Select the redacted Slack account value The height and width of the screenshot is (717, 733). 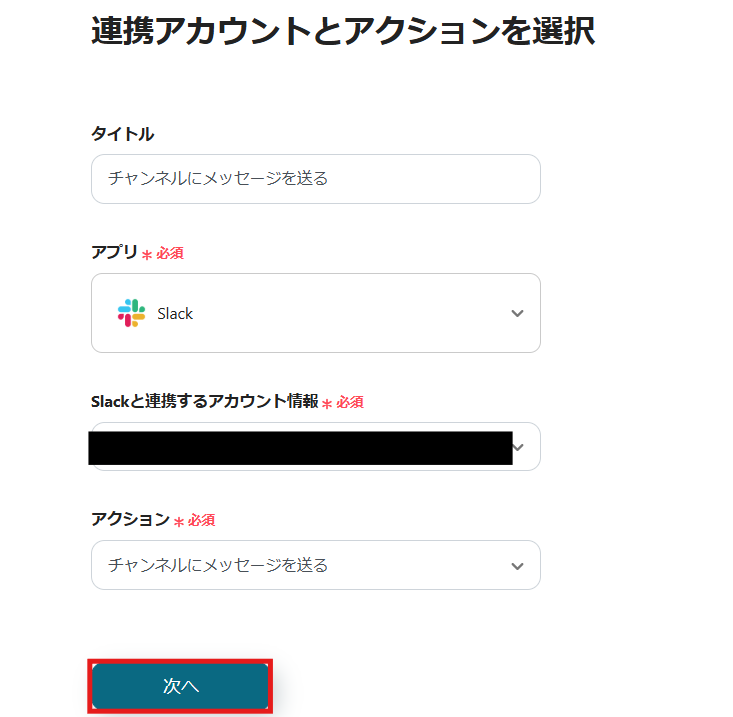click(x=300, y=448)
